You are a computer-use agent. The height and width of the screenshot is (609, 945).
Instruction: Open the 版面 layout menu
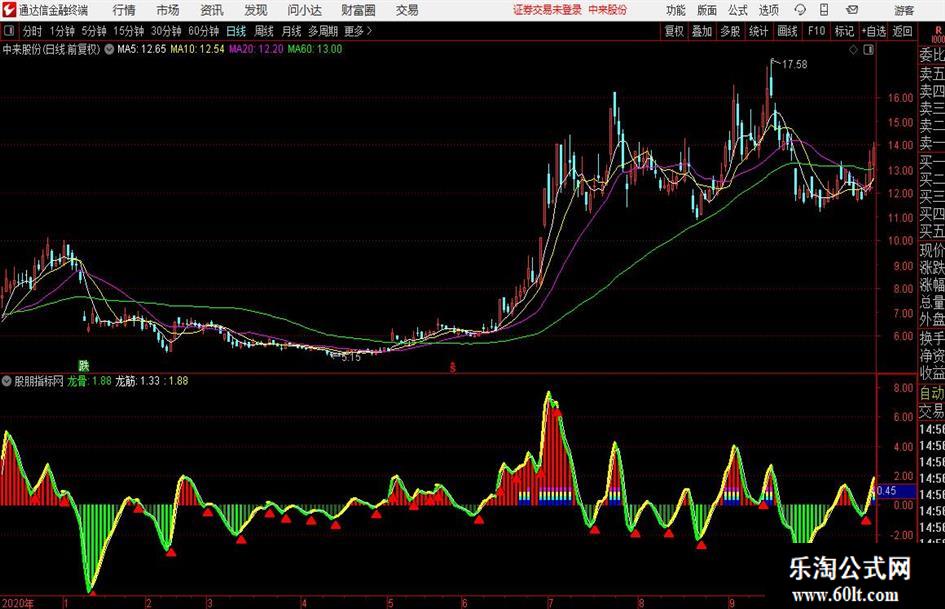(x=706, y=10)
